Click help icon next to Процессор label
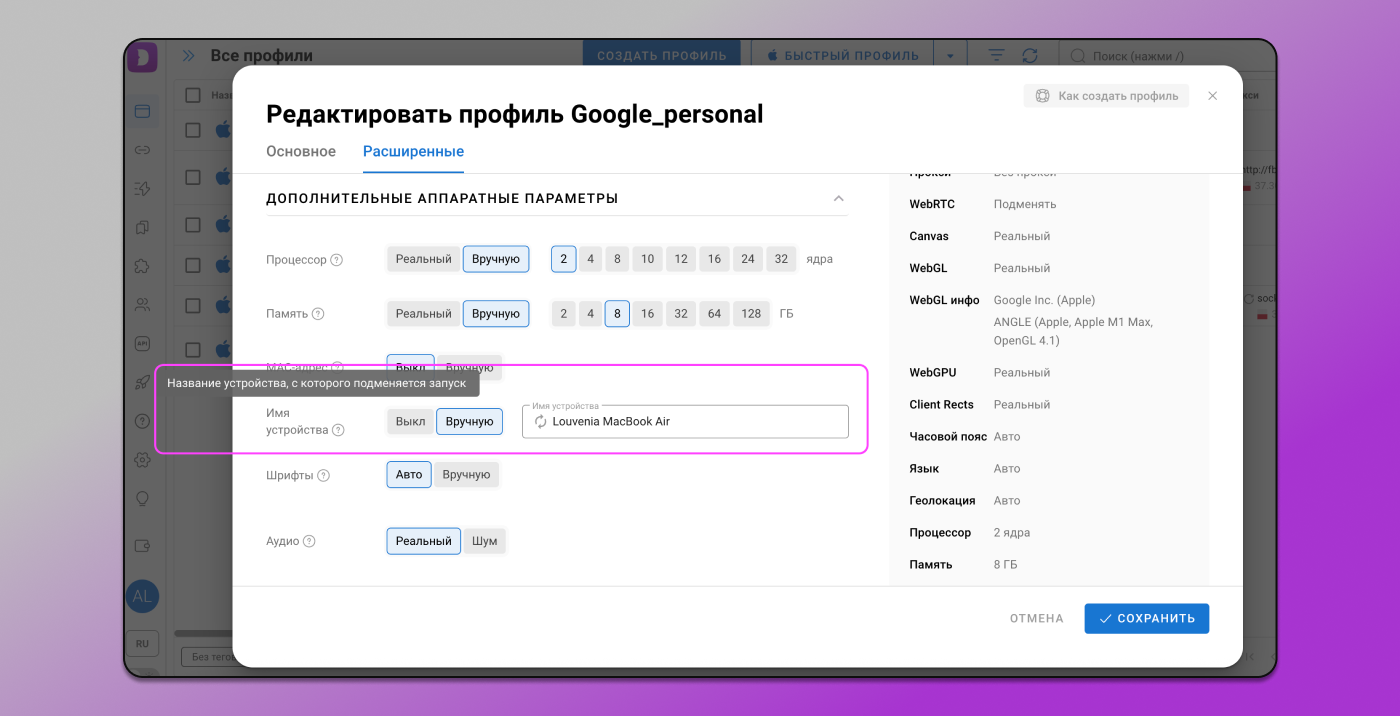Viewport: 1400px width, 716px height. pyautogui.click(x=337, y=260)
